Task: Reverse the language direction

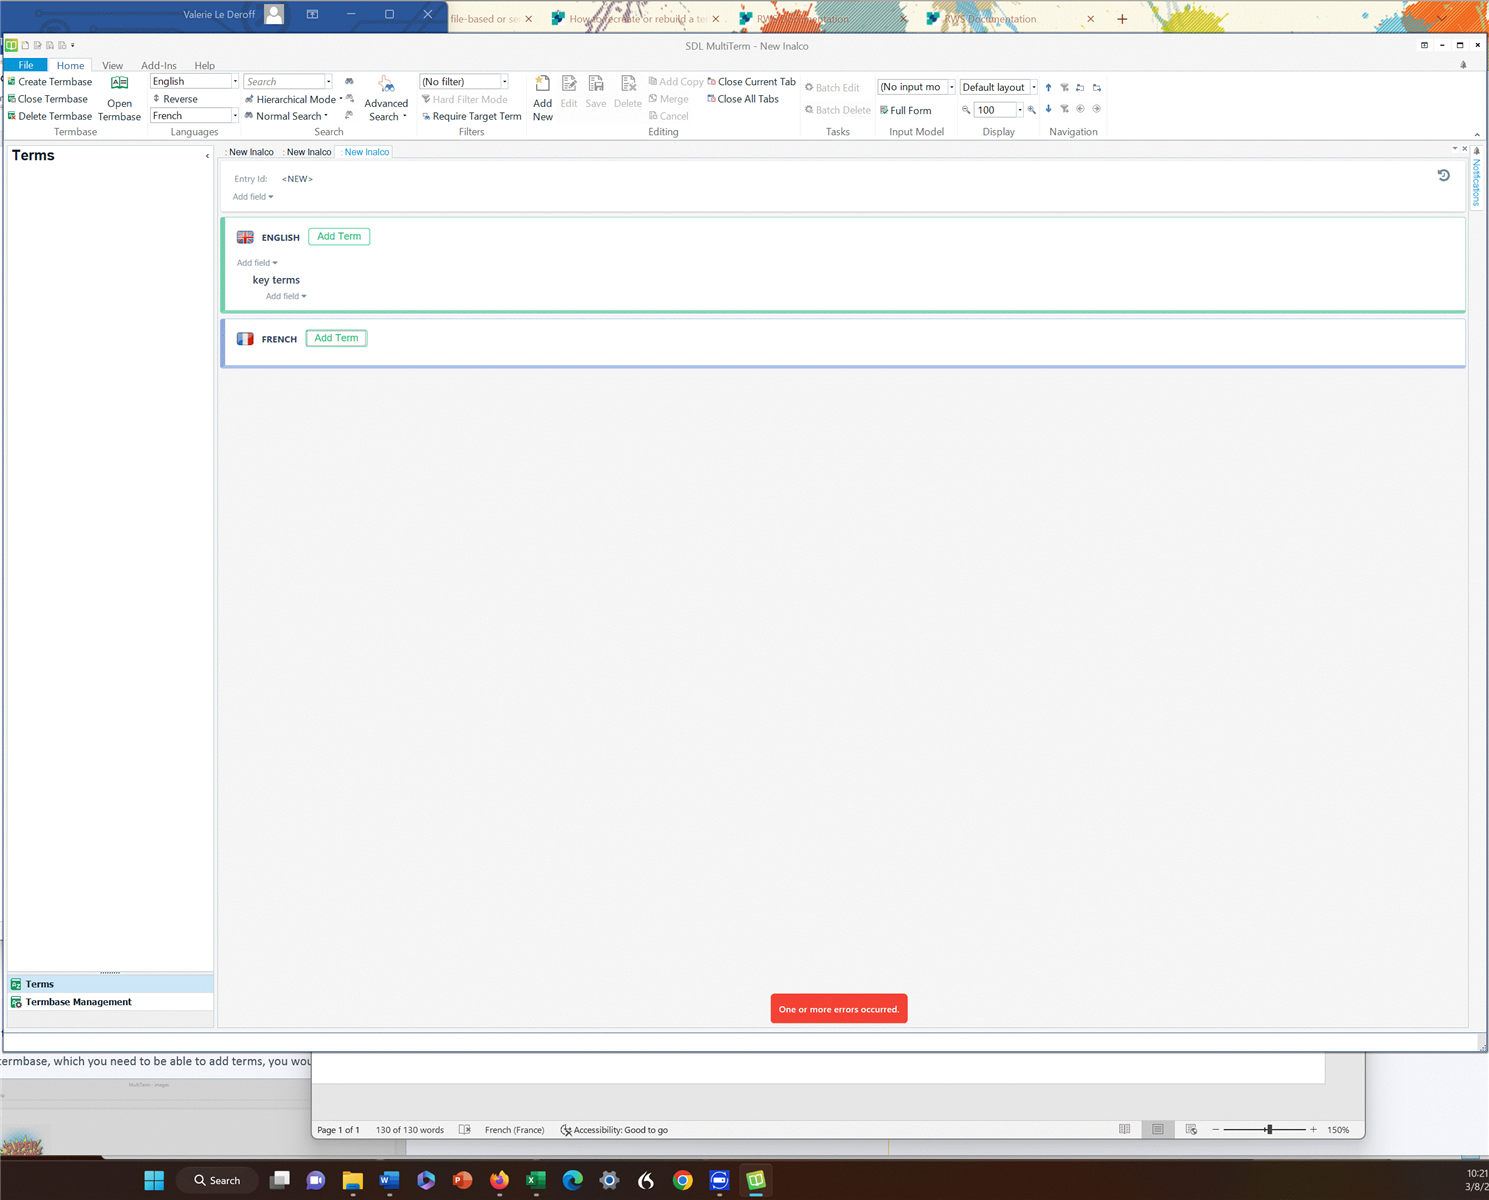Action: coord(175,99)
